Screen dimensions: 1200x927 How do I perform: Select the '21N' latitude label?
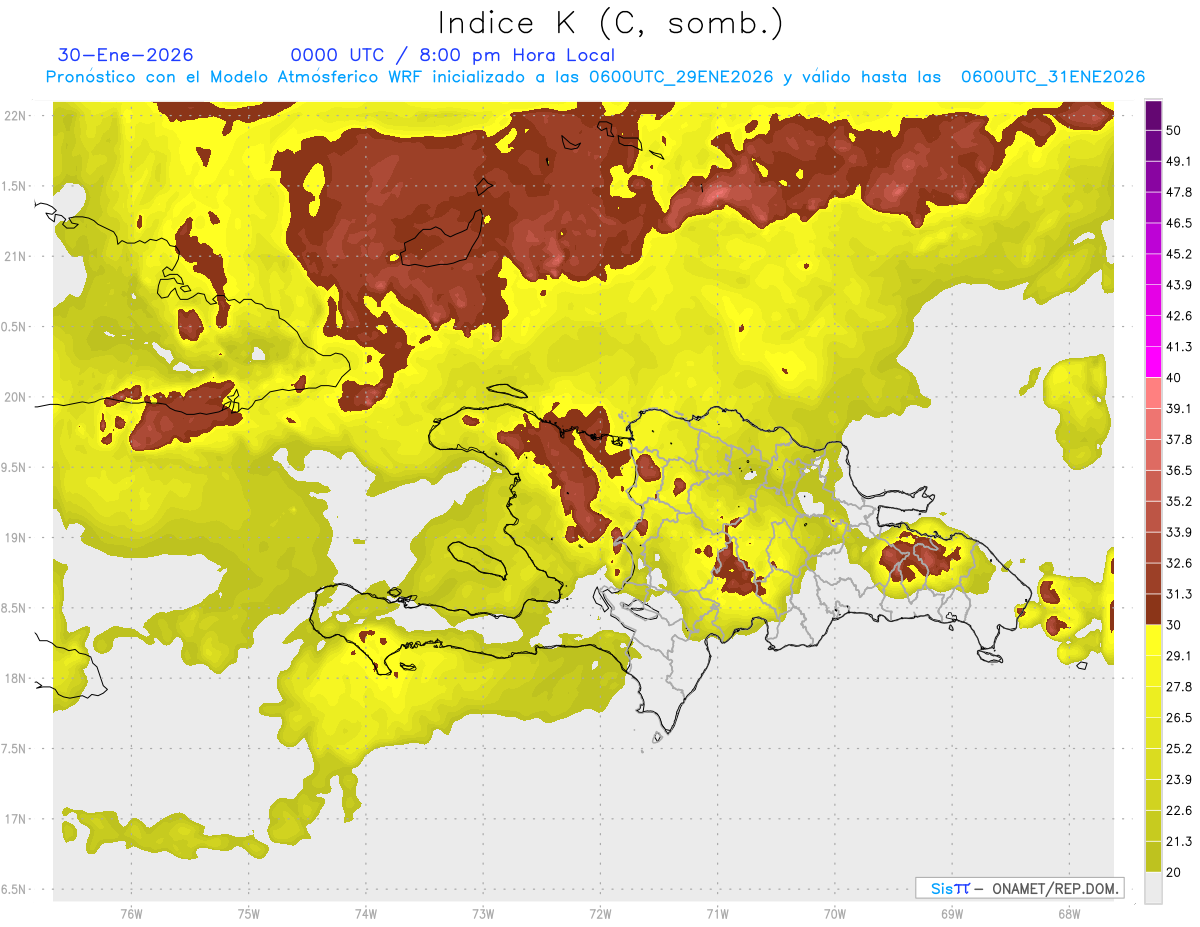pyautogui.click(x=17, y=257)
